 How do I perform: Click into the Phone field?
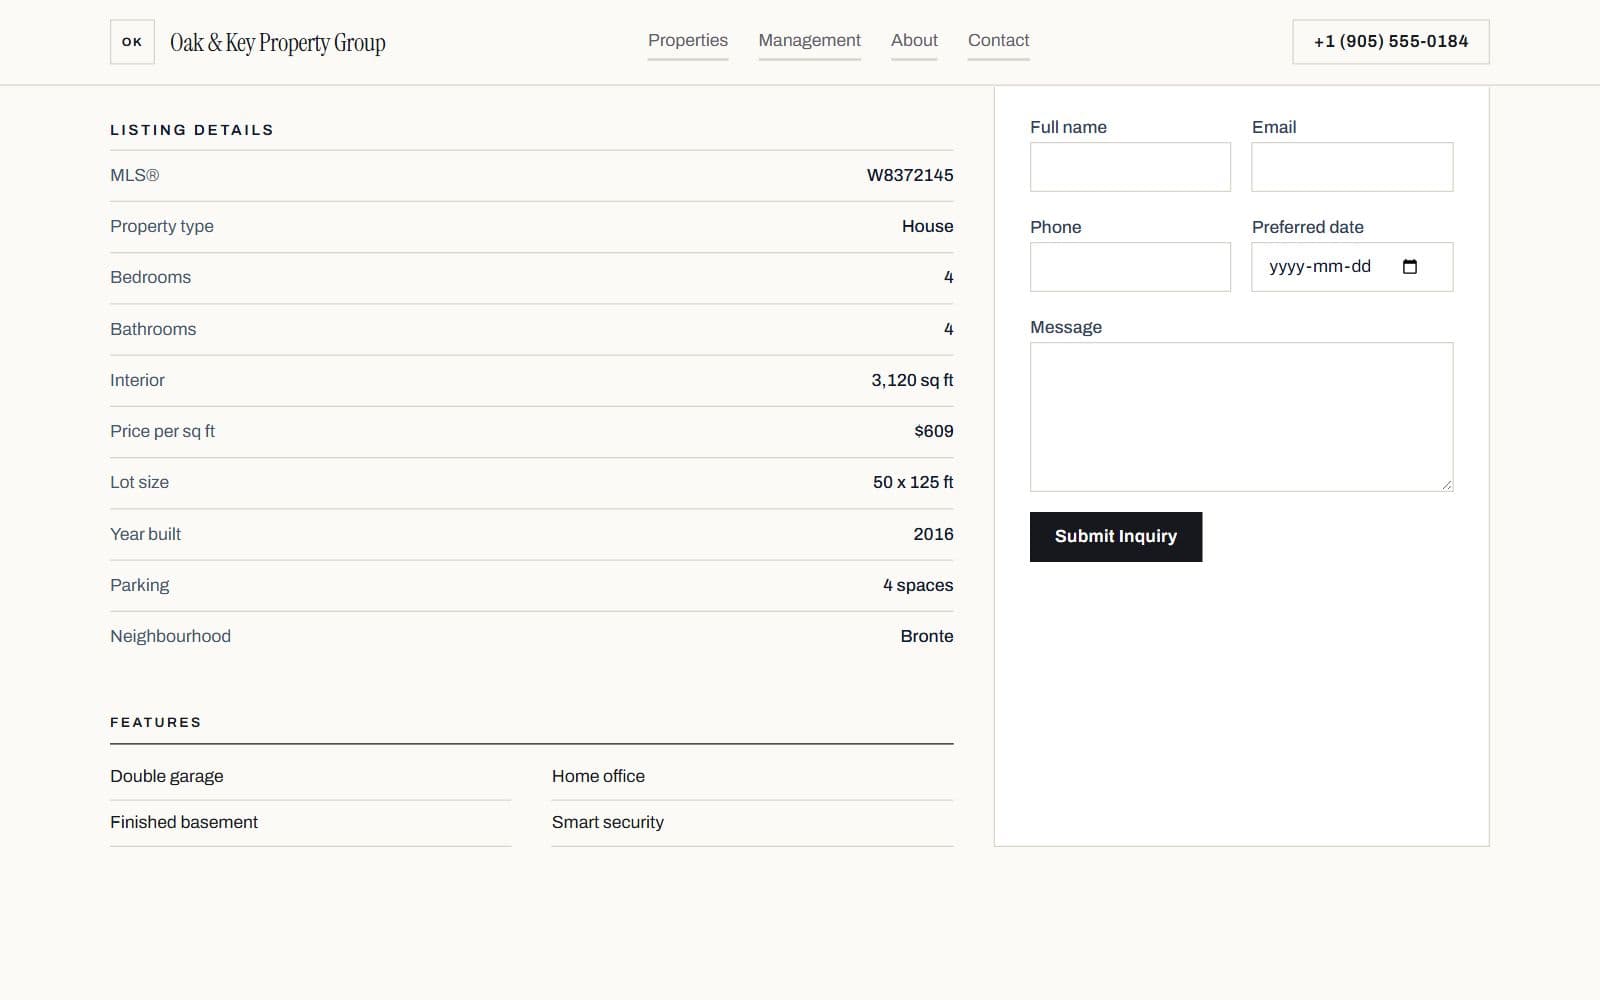pos(1130,267)
